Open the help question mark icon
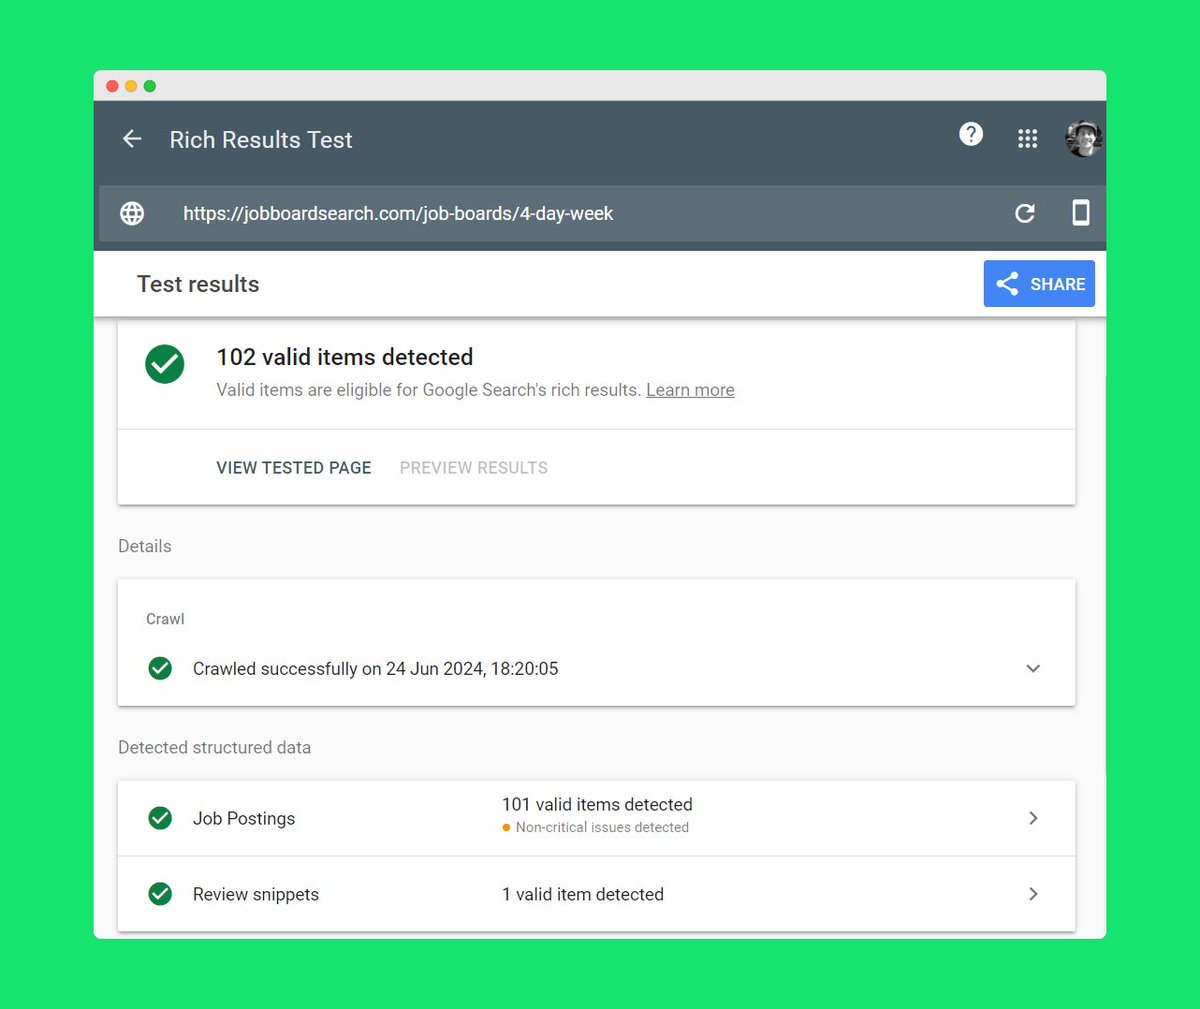 [x=971, y=134]
